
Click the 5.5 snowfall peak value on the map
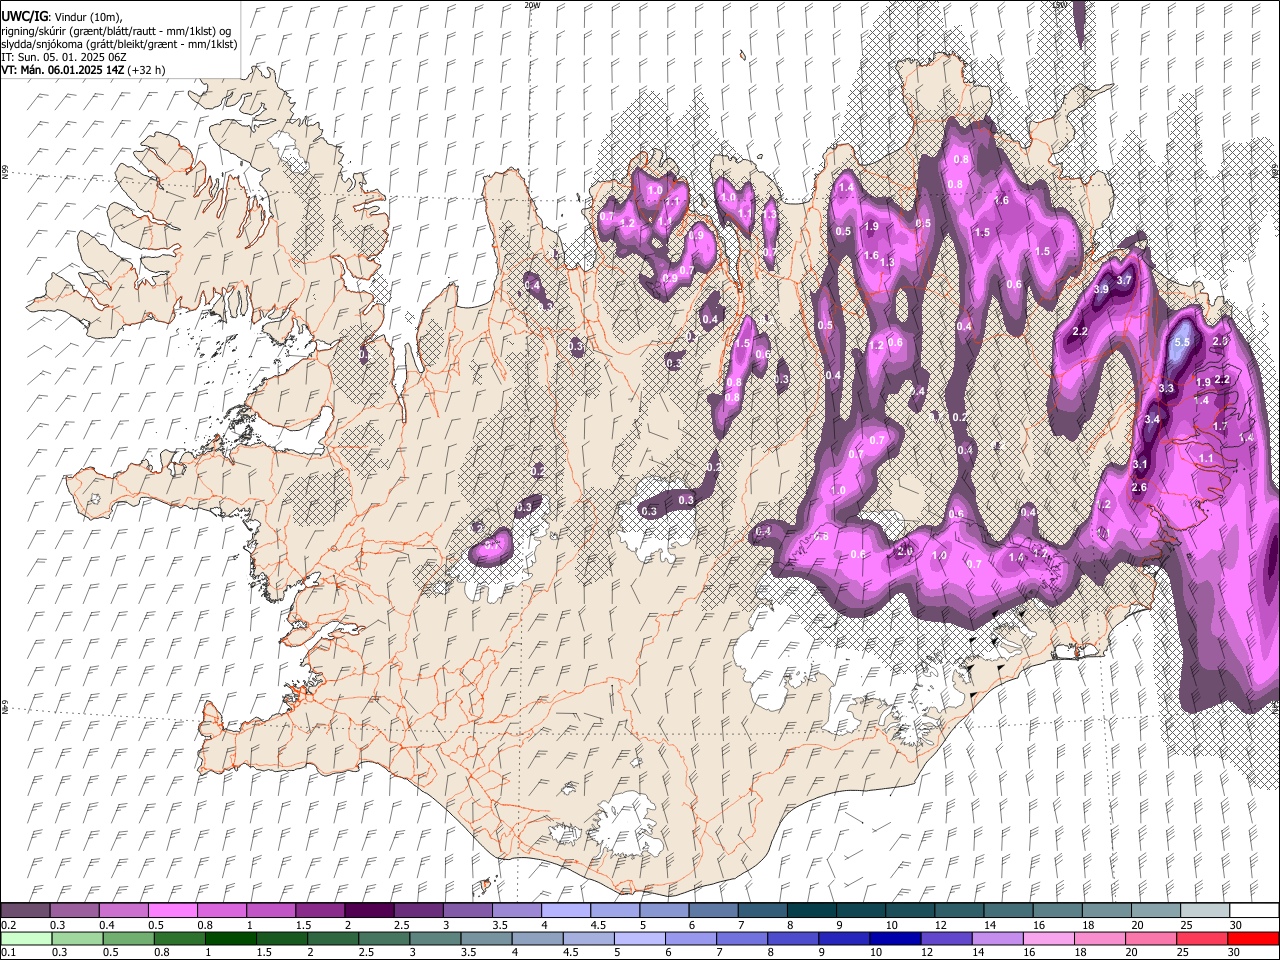(1182, 342)
